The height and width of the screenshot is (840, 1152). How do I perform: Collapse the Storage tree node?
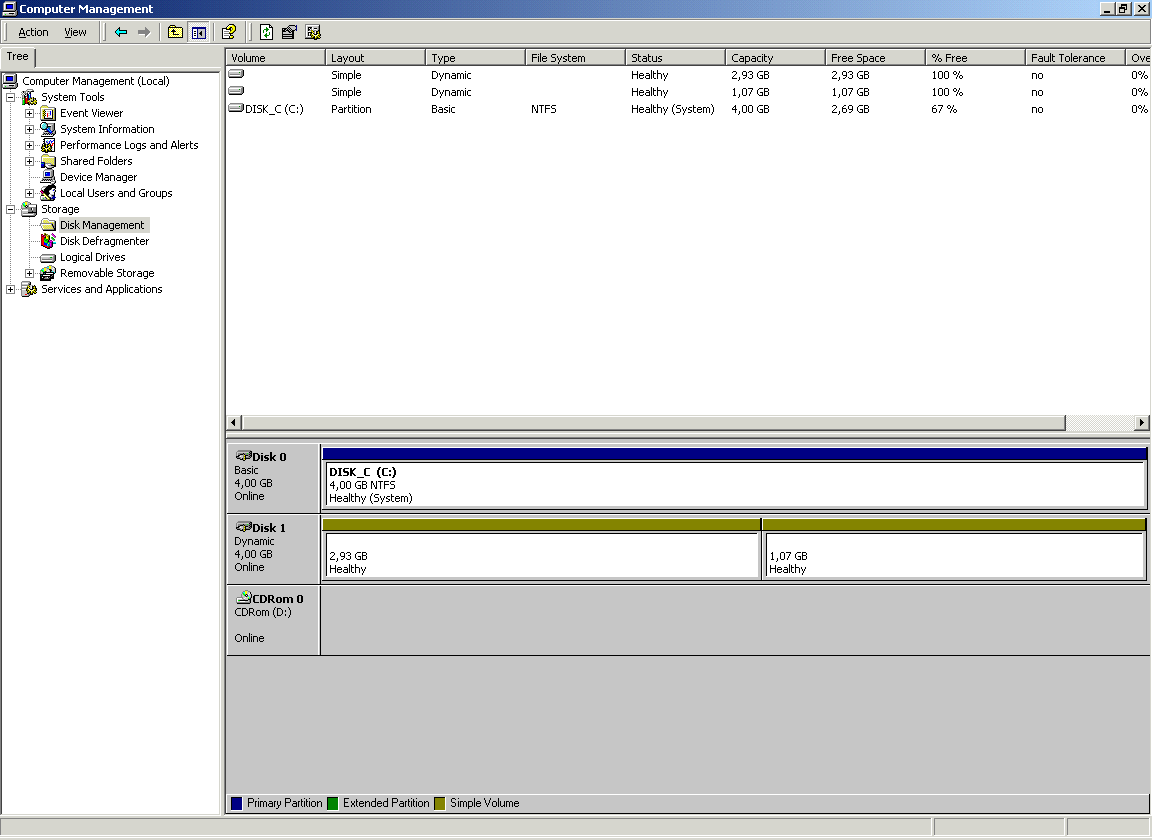(11, 209)
